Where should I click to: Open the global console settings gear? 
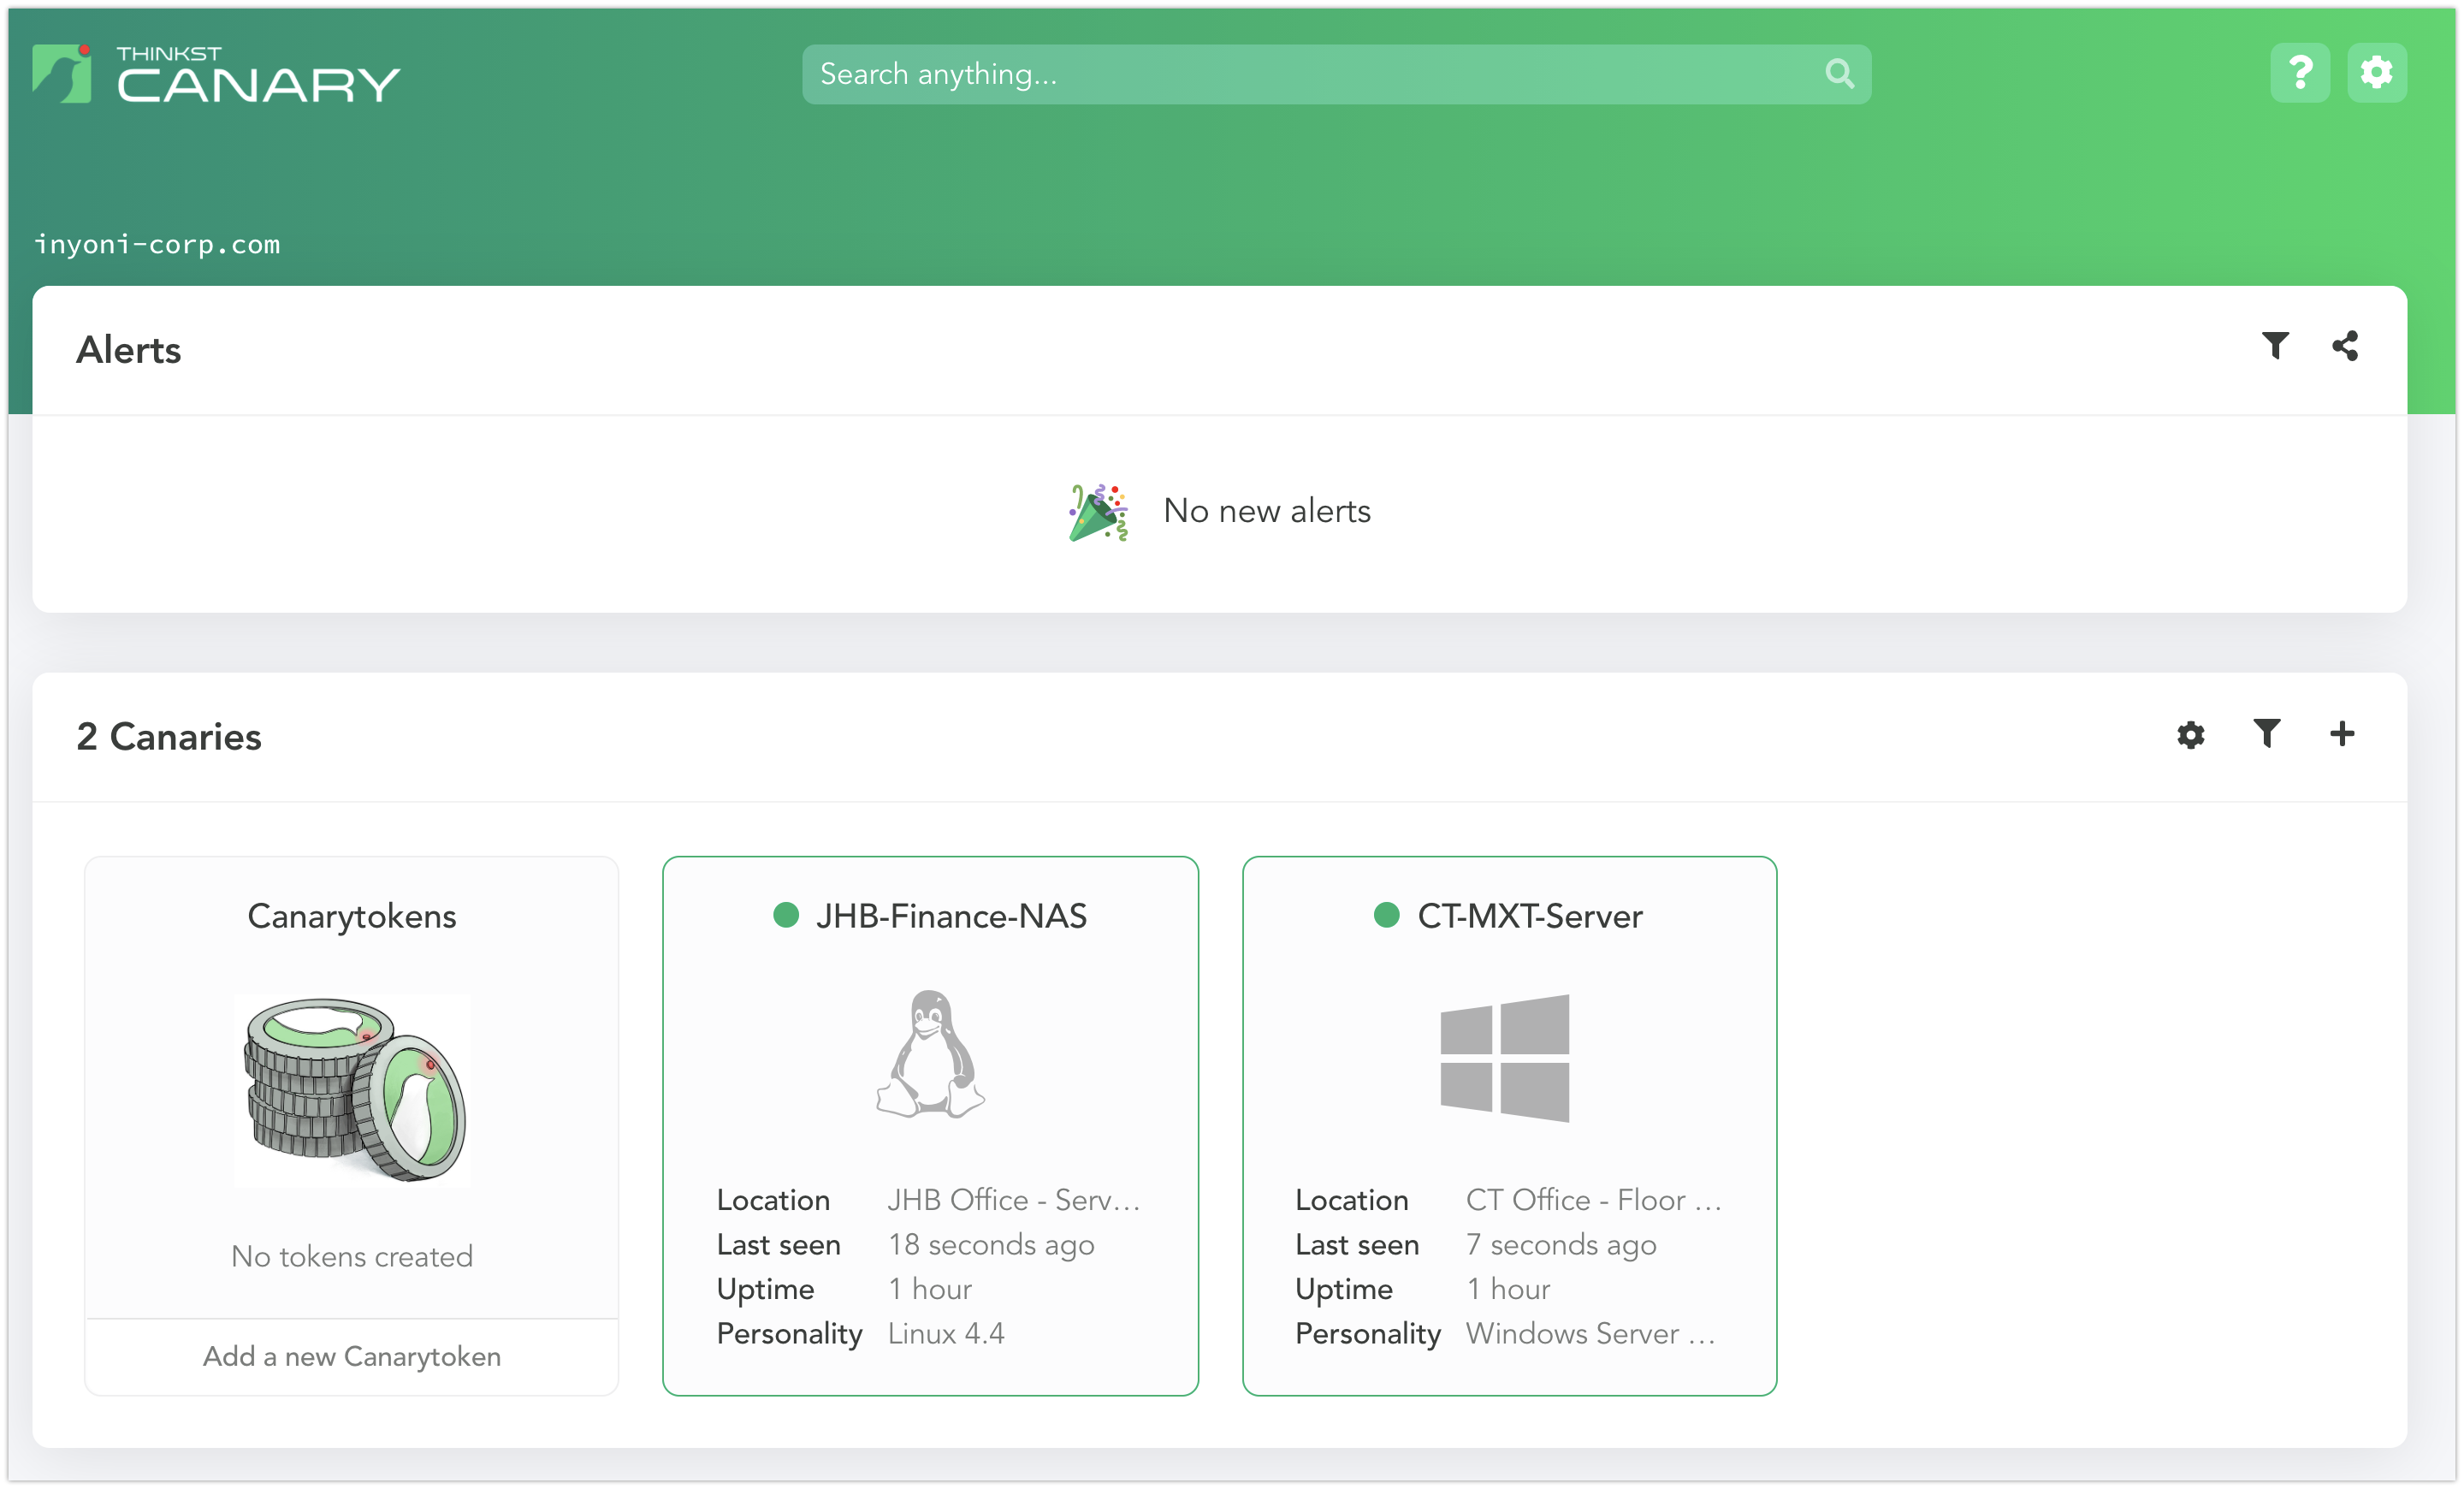click(2377, 72)
